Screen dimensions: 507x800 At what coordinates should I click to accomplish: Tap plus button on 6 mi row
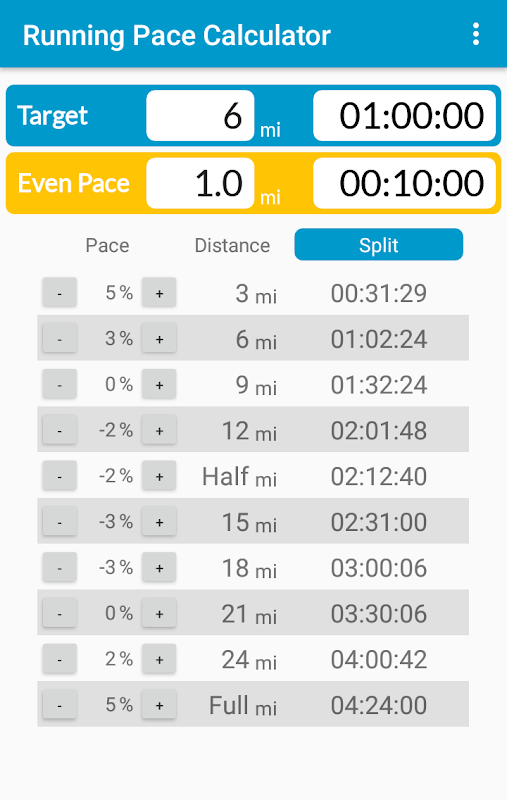[x=159, y=338]
